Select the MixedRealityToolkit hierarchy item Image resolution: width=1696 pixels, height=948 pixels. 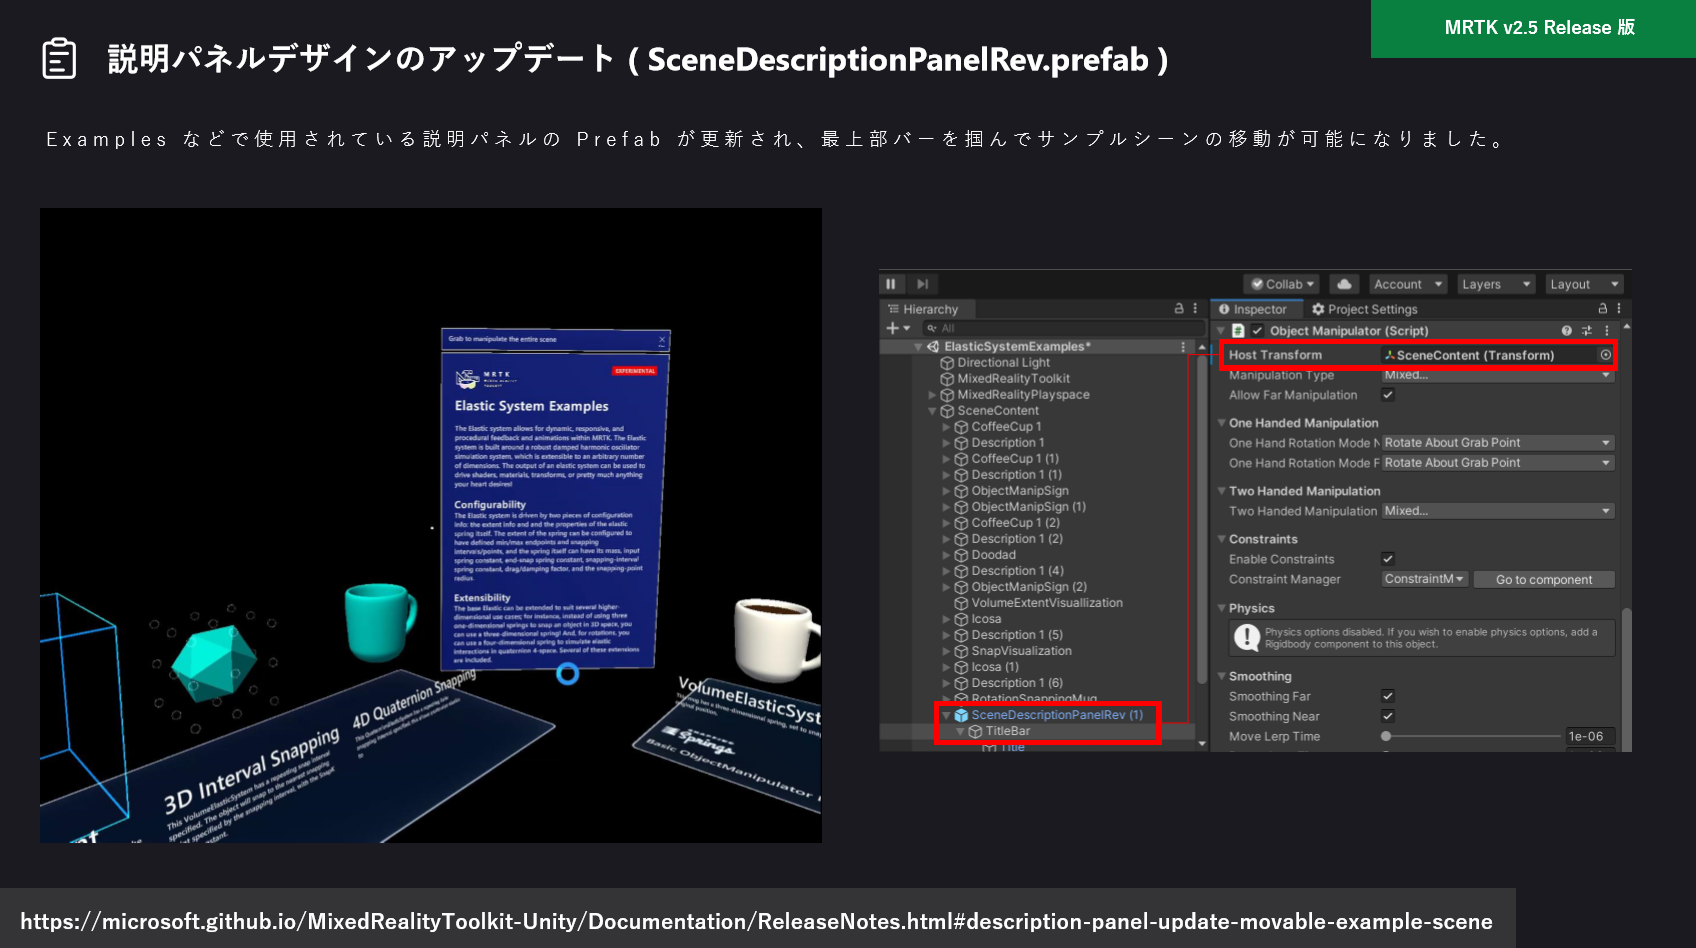pos(1013,379)
